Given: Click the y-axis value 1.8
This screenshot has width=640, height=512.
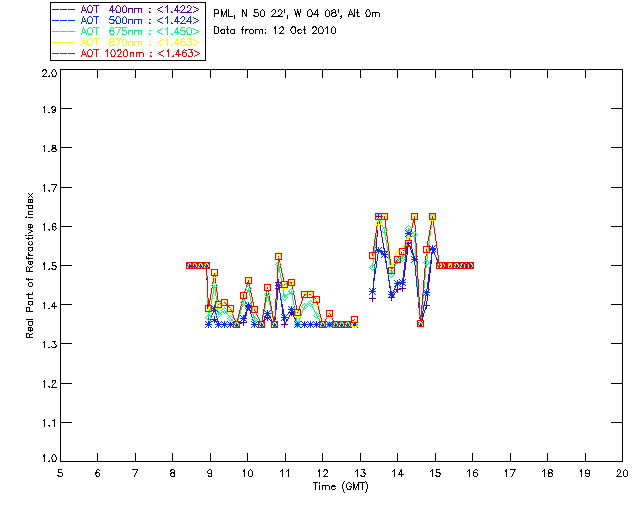Looking at the screenshot, I should pyautogui.click(x=49, y=148).
